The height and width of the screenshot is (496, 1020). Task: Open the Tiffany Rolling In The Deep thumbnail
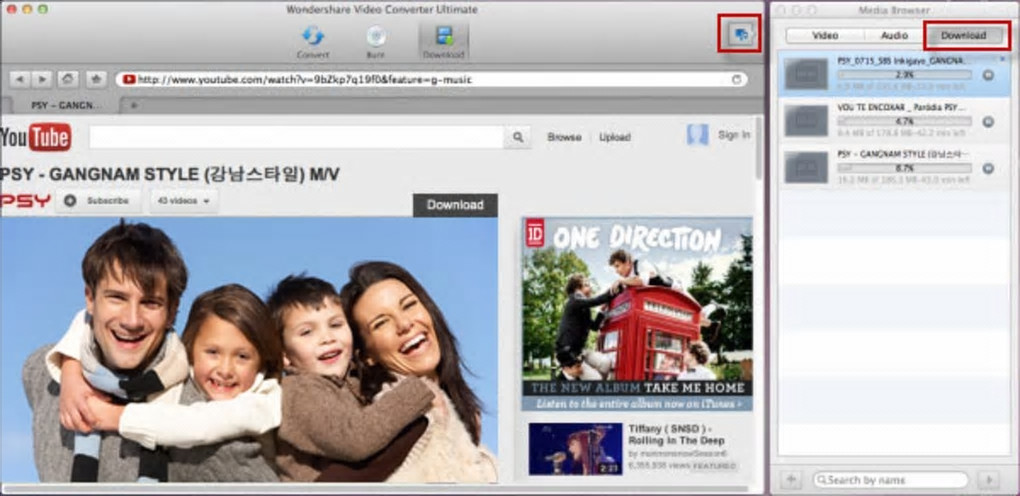pos(575,448)
